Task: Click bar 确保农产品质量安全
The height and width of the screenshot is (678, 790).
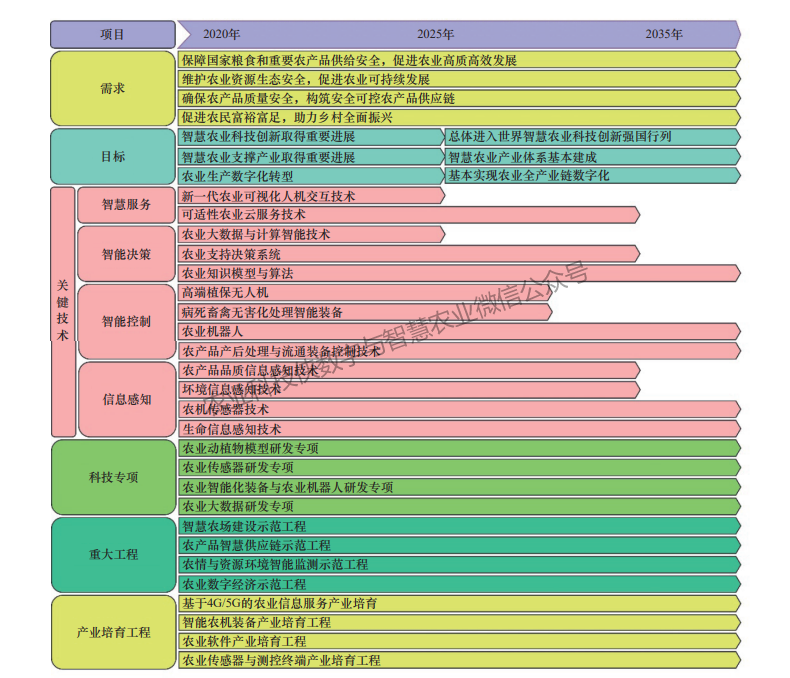Action: pyautogui.click(x=459, y=98)
